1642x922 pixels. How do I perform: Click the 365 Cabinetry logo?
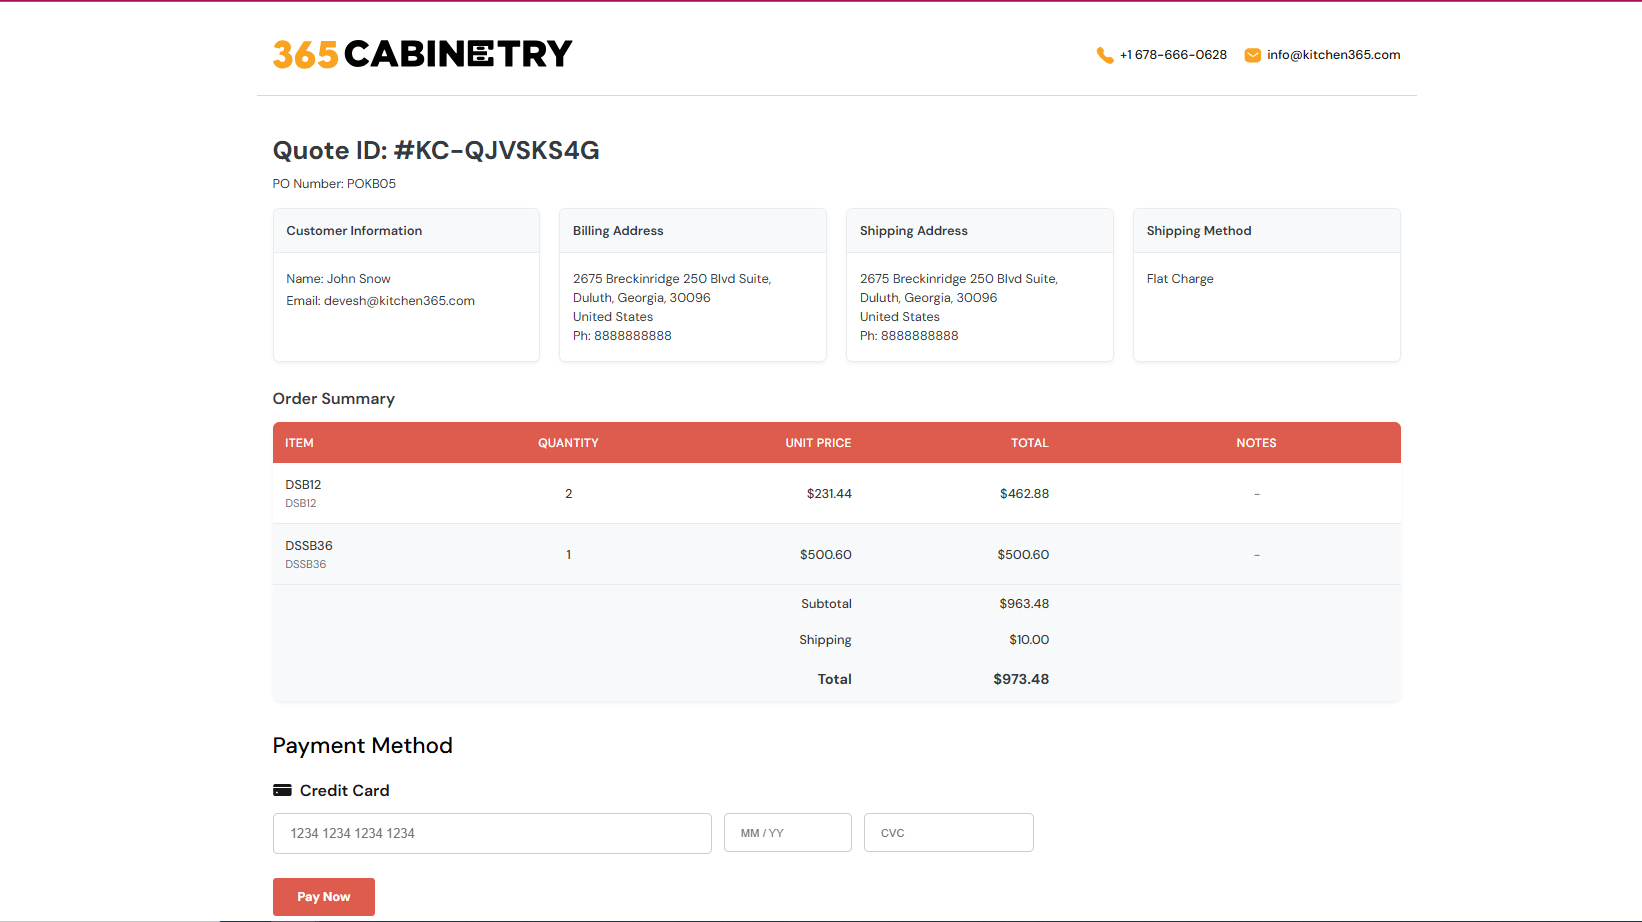click(422, 54)
